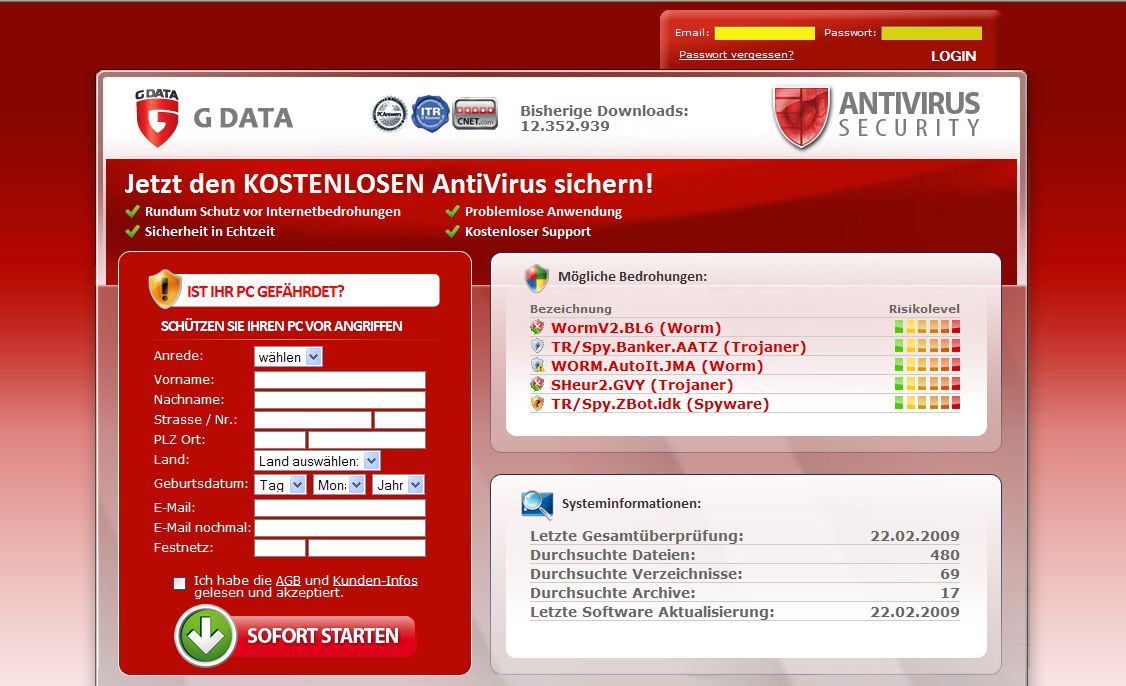Click the Bezeichnung column header
This screenshot has height=686, width=1126.
click(571, 309)
